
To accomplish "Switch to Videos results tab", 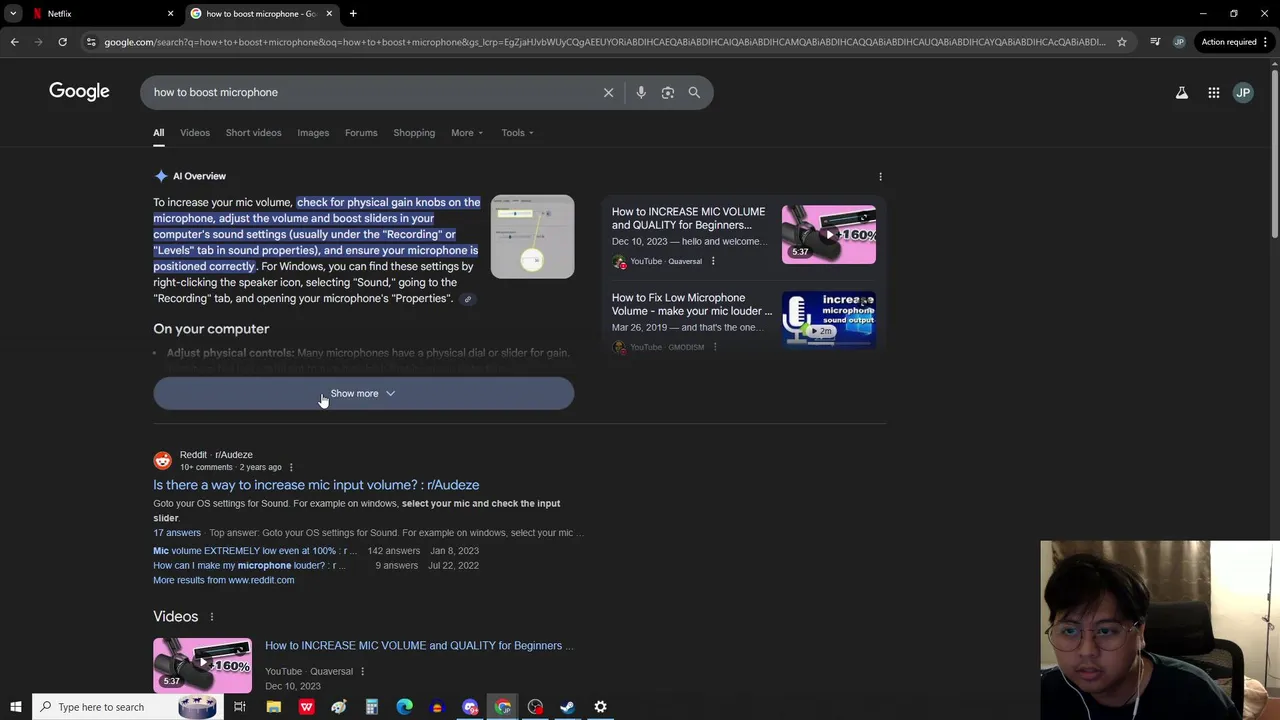I will [x=195, y=133].
